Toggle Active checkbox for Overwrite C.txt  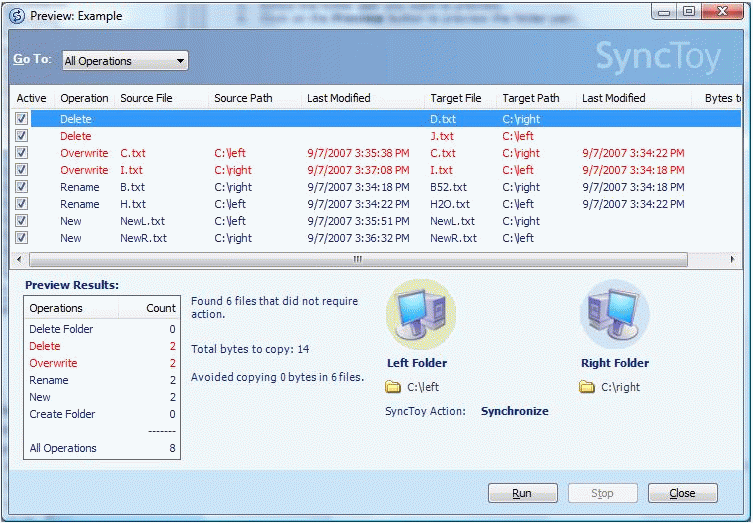[21, 153]
